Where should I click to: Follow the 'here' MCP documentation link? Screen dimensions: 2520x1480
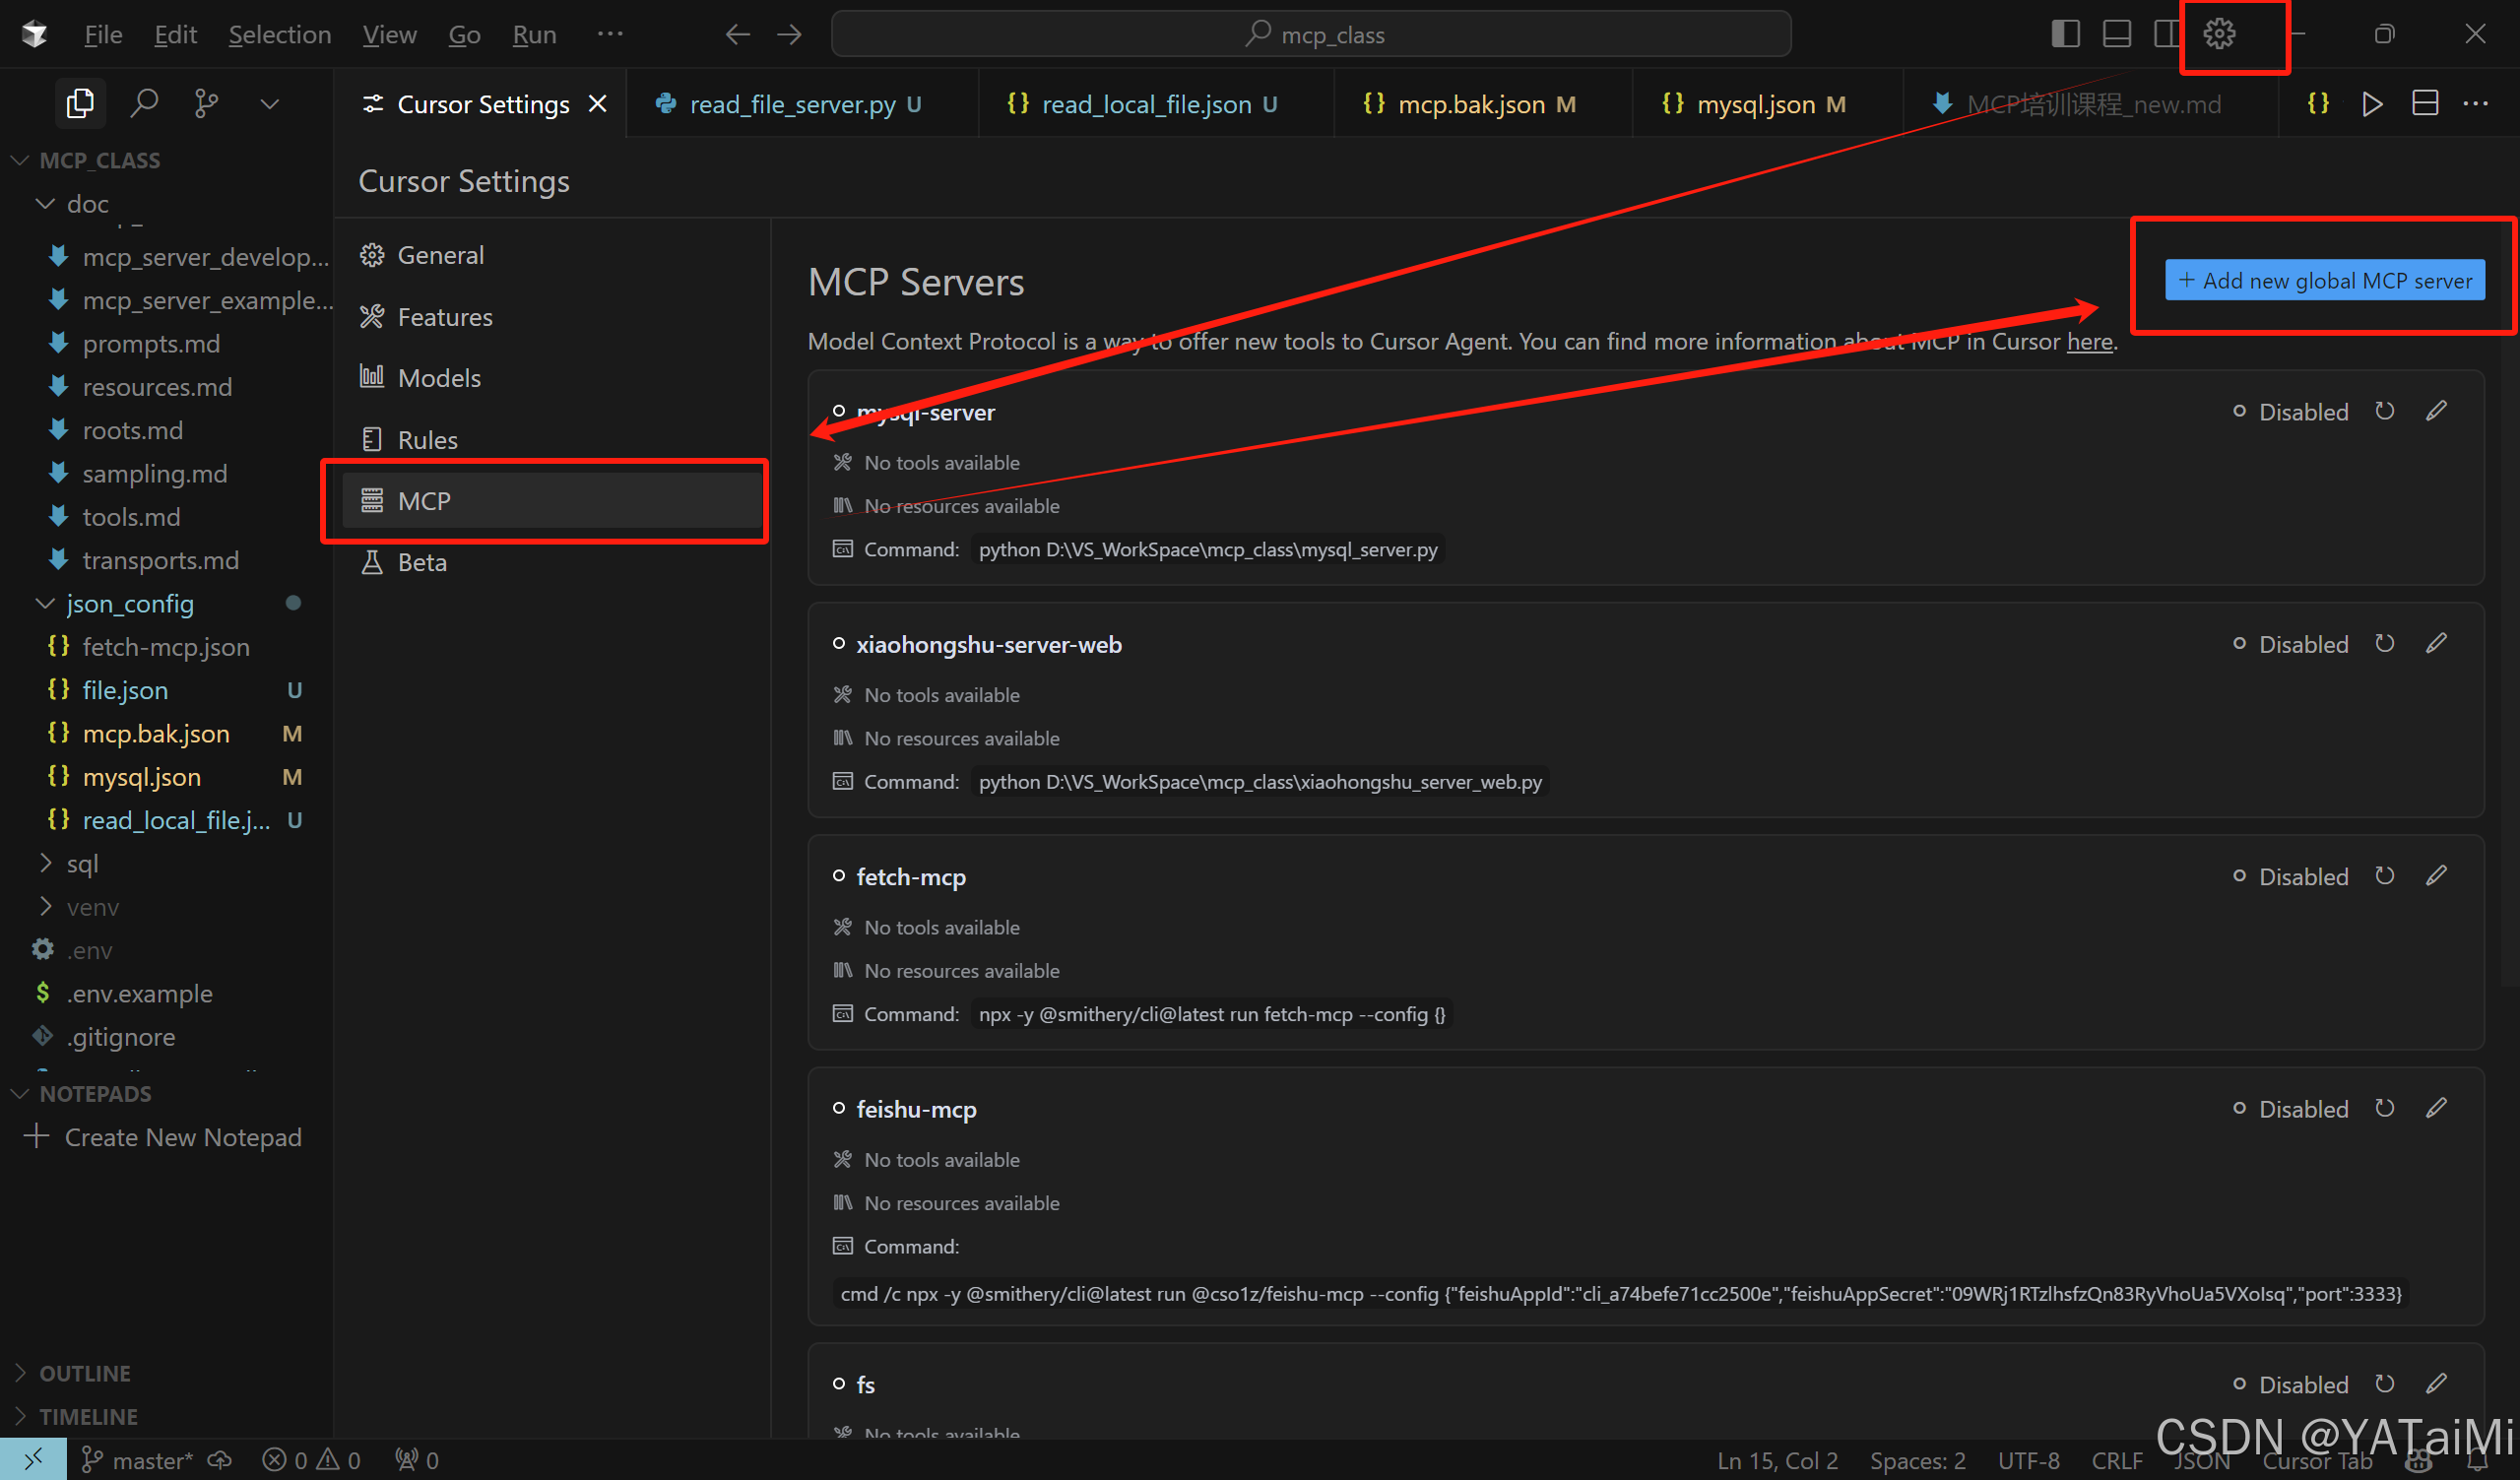pos(2088,341)
